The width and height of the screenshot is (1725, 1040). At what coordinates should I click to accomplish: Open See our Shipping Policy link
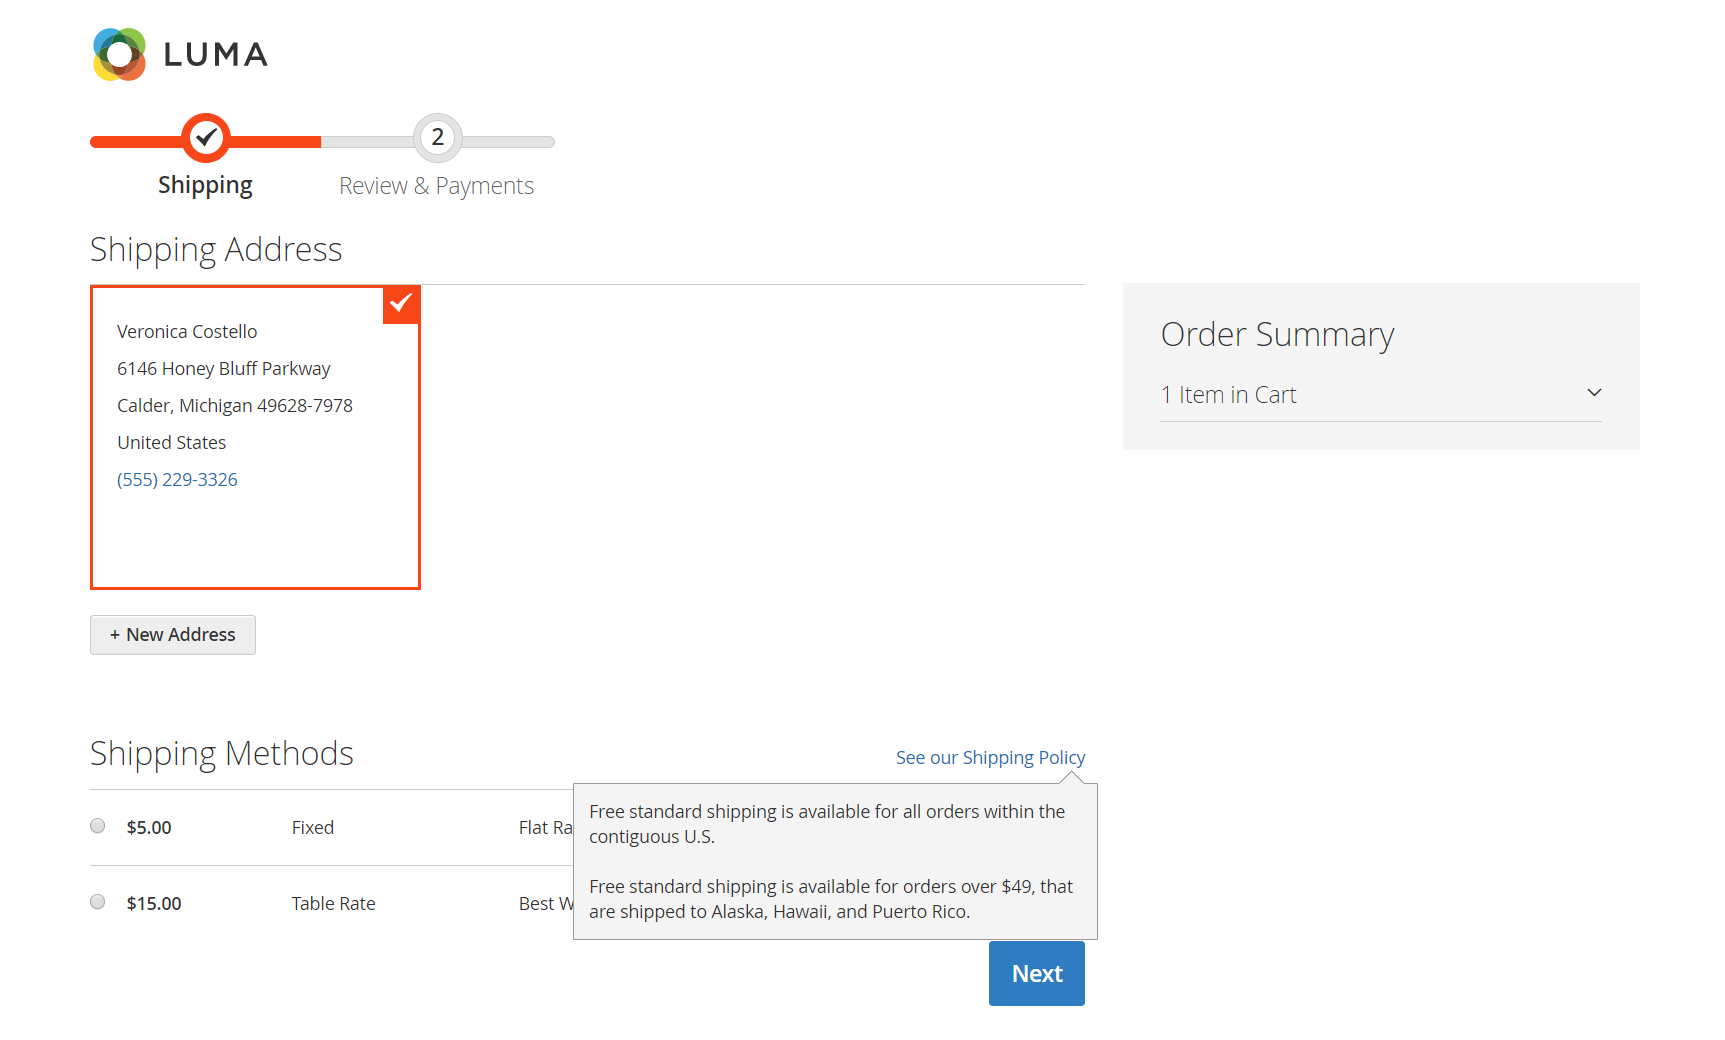point(990,758)
